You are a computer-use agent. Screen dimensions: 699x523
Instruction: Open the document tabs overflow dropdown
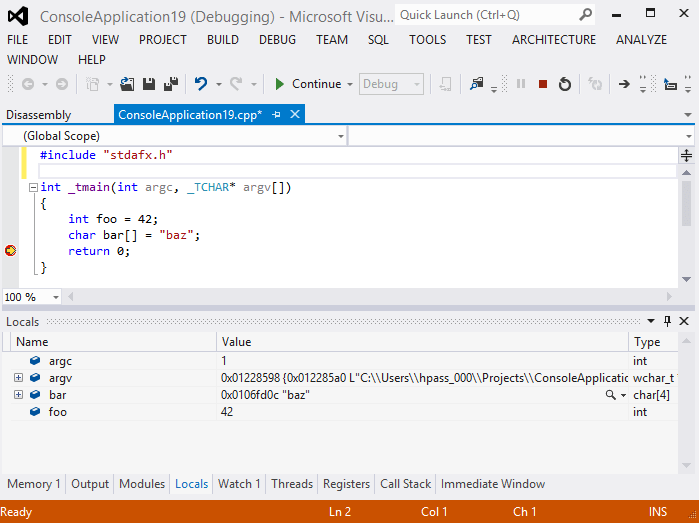(688, 115)
